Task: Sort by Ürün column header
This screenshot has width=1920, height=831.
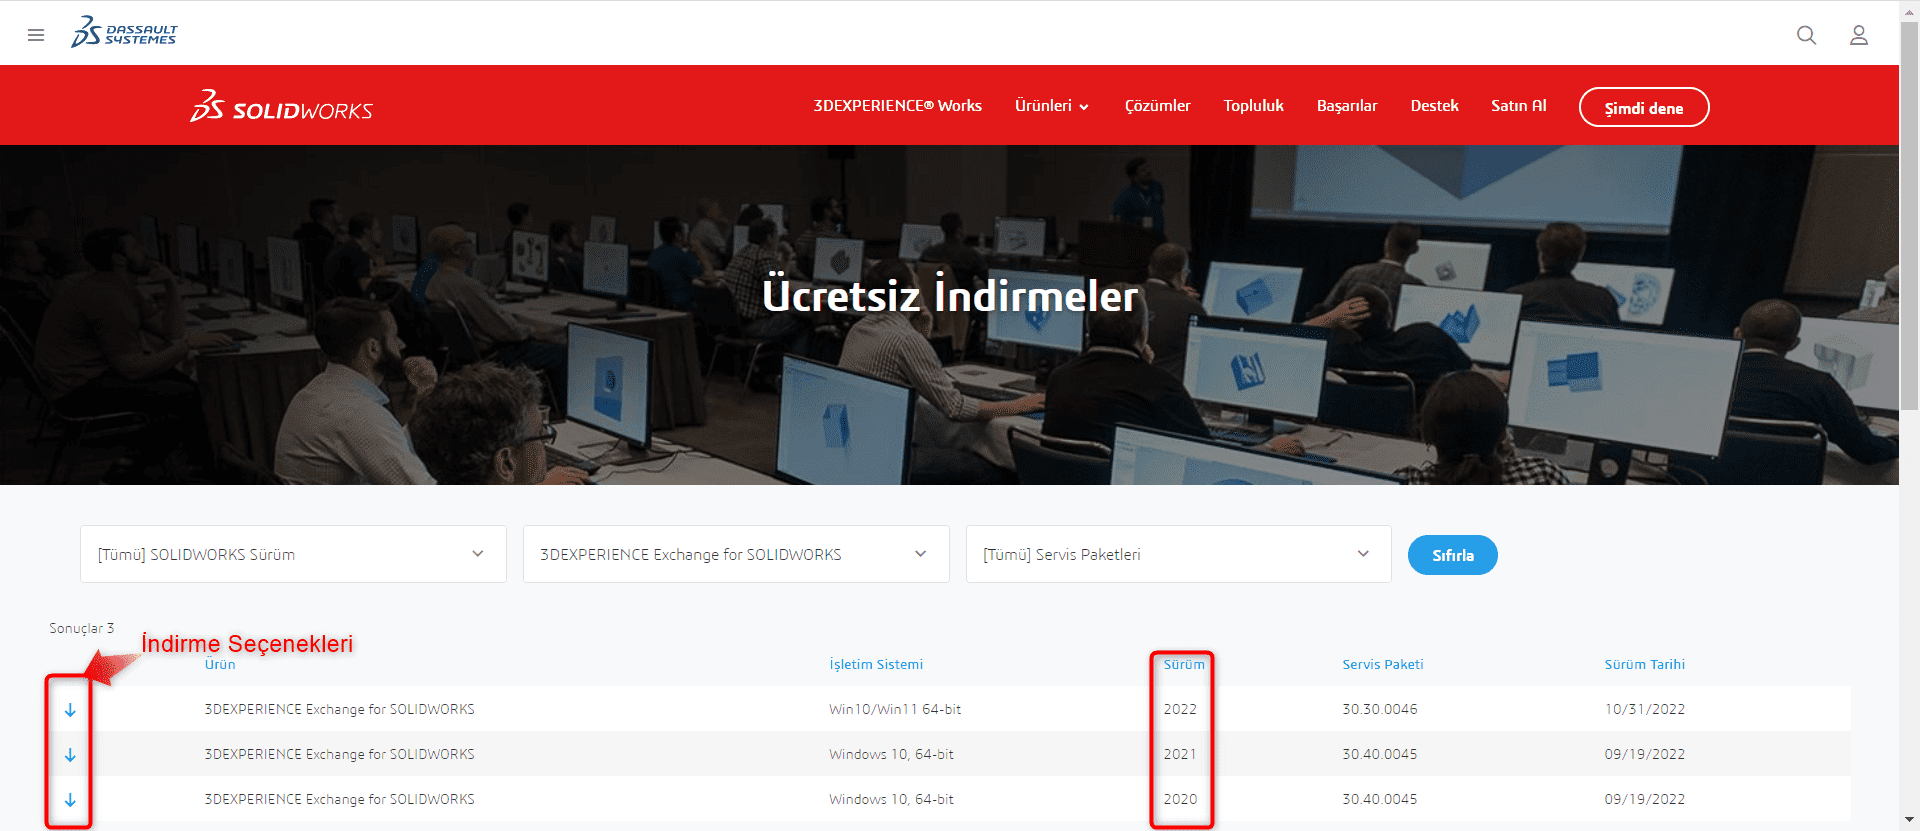Action: [x=220, y=665]
